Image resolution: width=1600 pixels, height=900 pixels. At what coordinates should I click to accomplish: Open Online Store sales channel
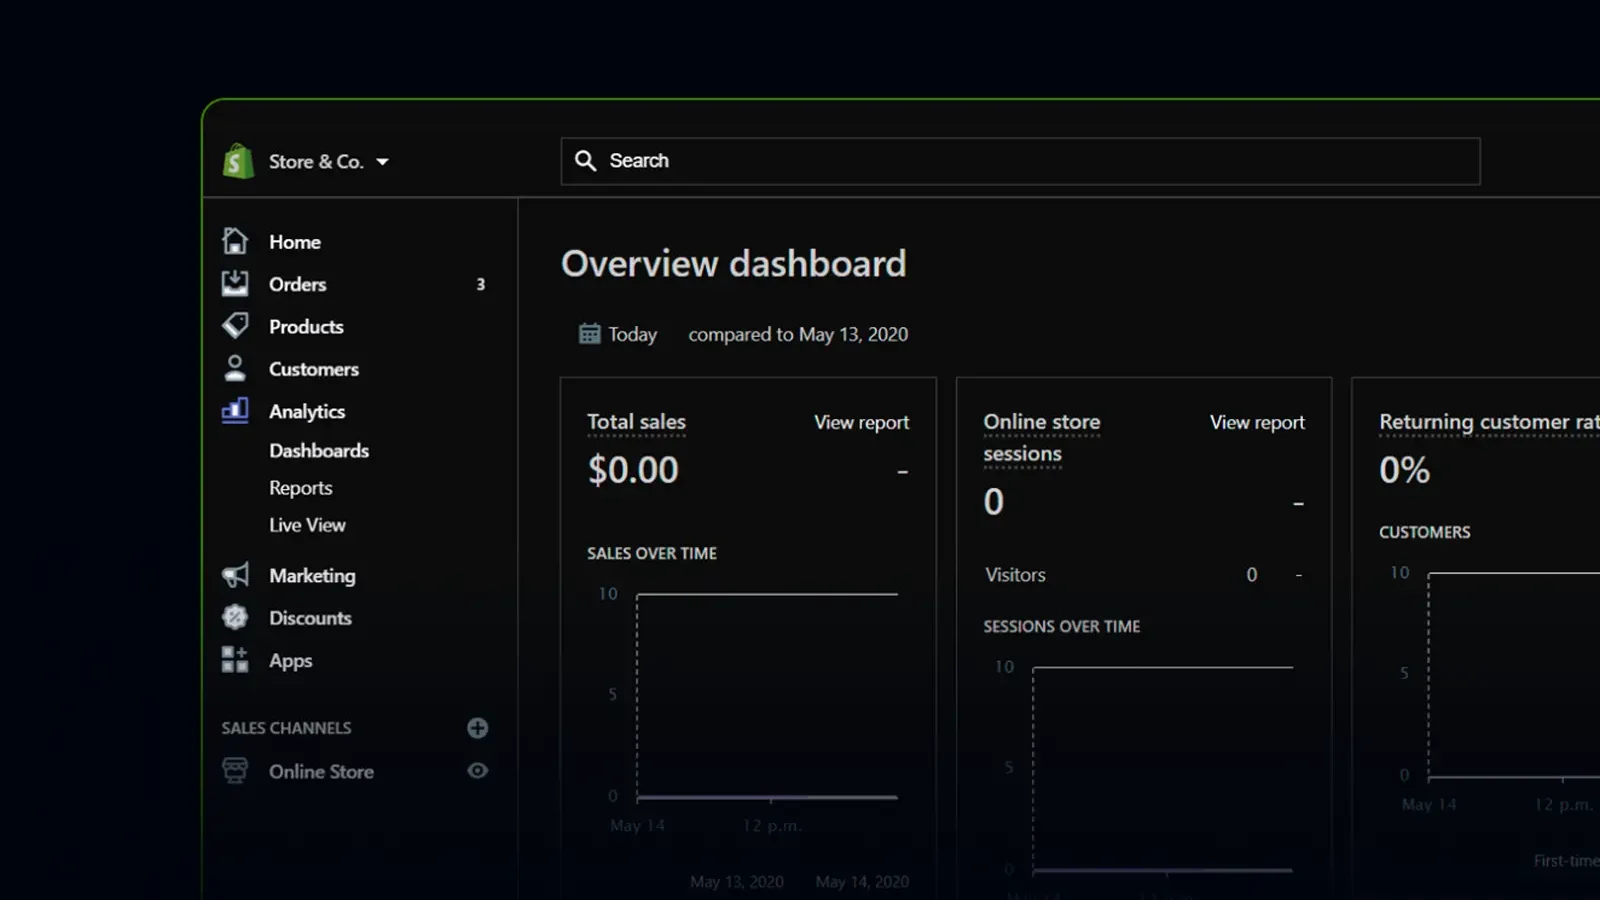321,772
